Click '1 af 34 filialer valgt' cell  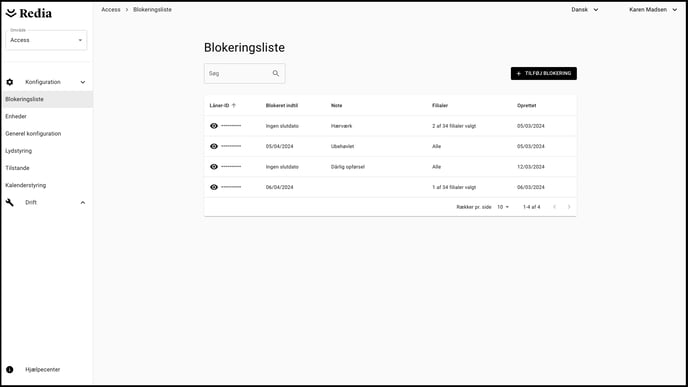[x=454, y=187]
